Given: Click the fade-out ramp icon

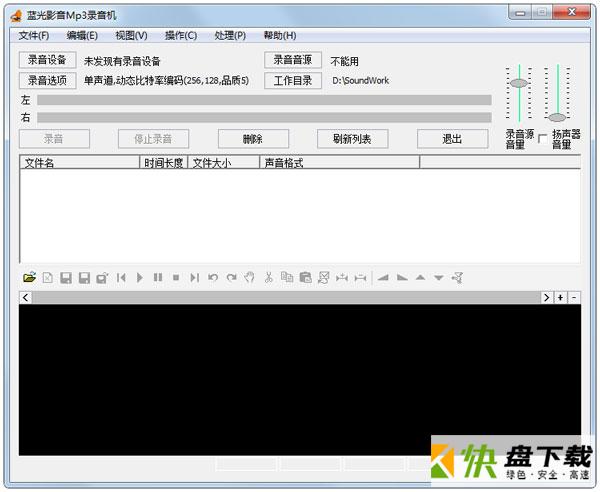Looking at the screenshot, I should click(x=402, y=277).
